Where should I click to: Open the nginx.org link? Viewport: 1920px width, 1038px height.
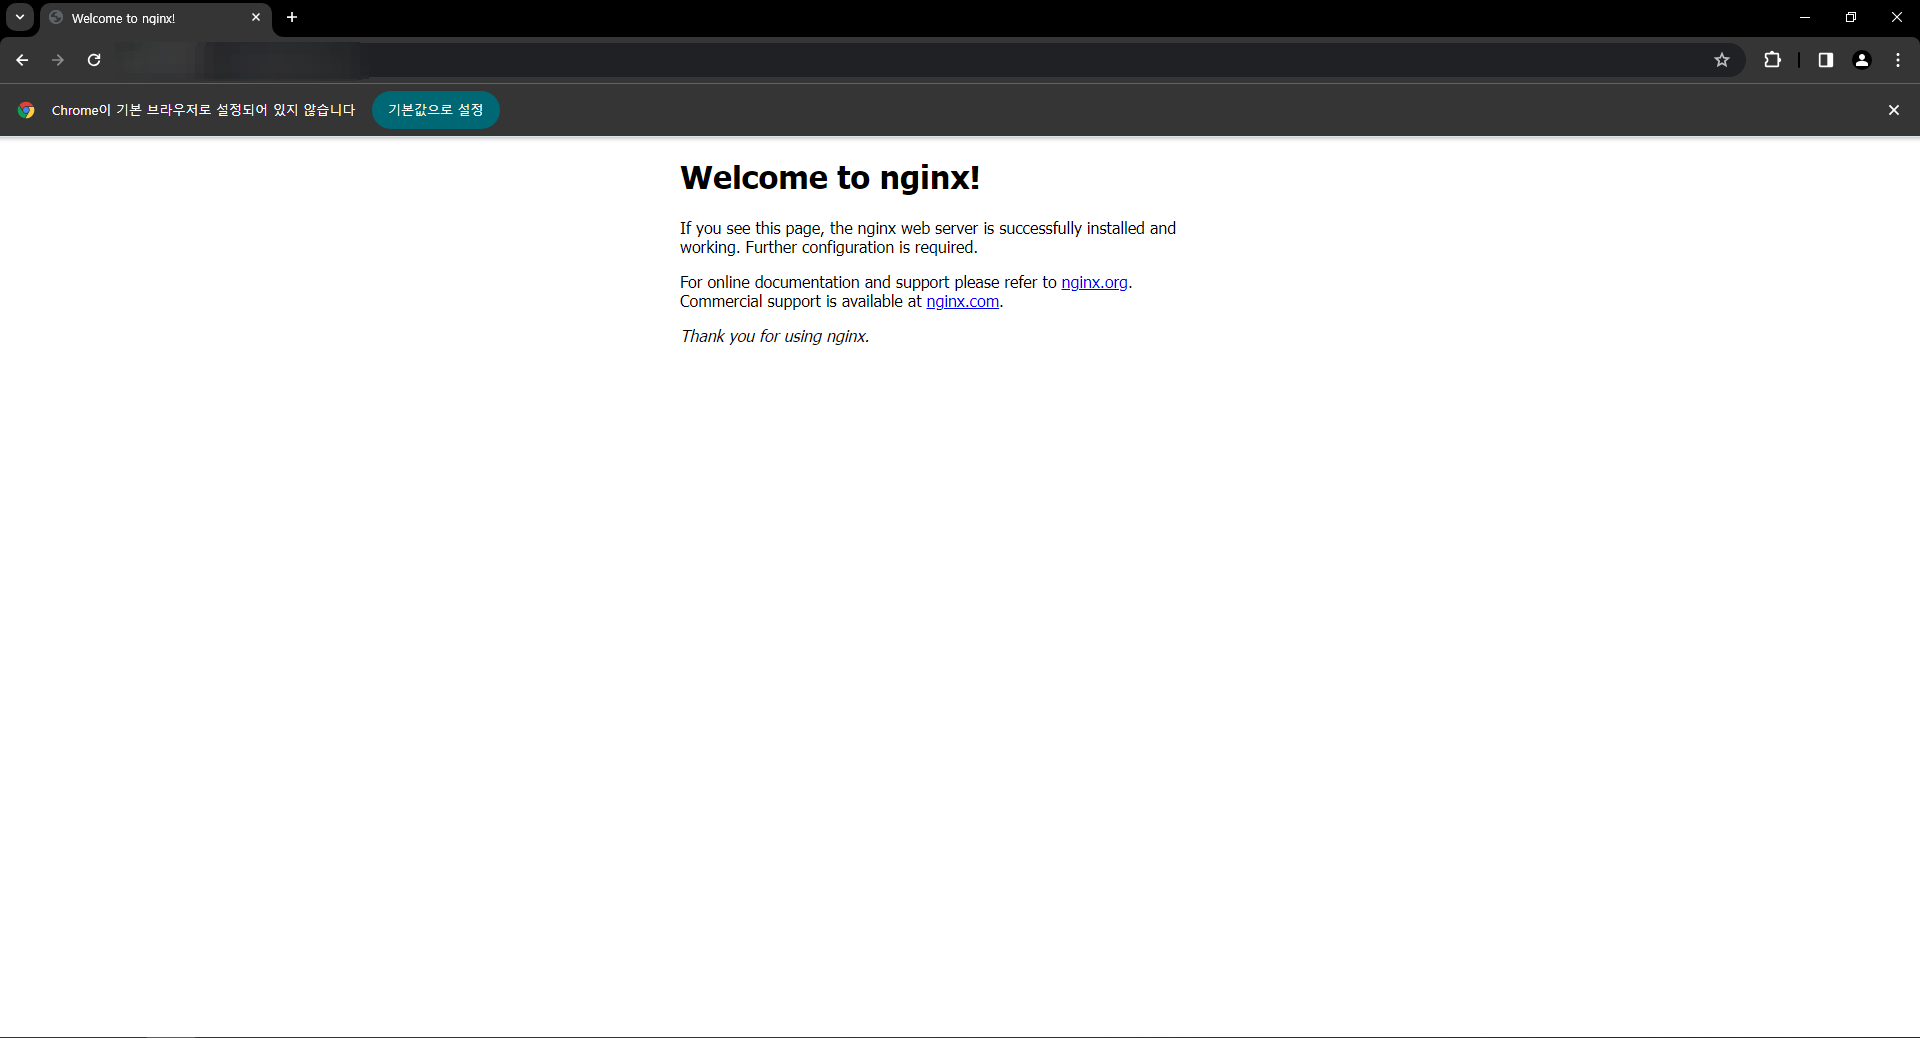(1094, 283)
